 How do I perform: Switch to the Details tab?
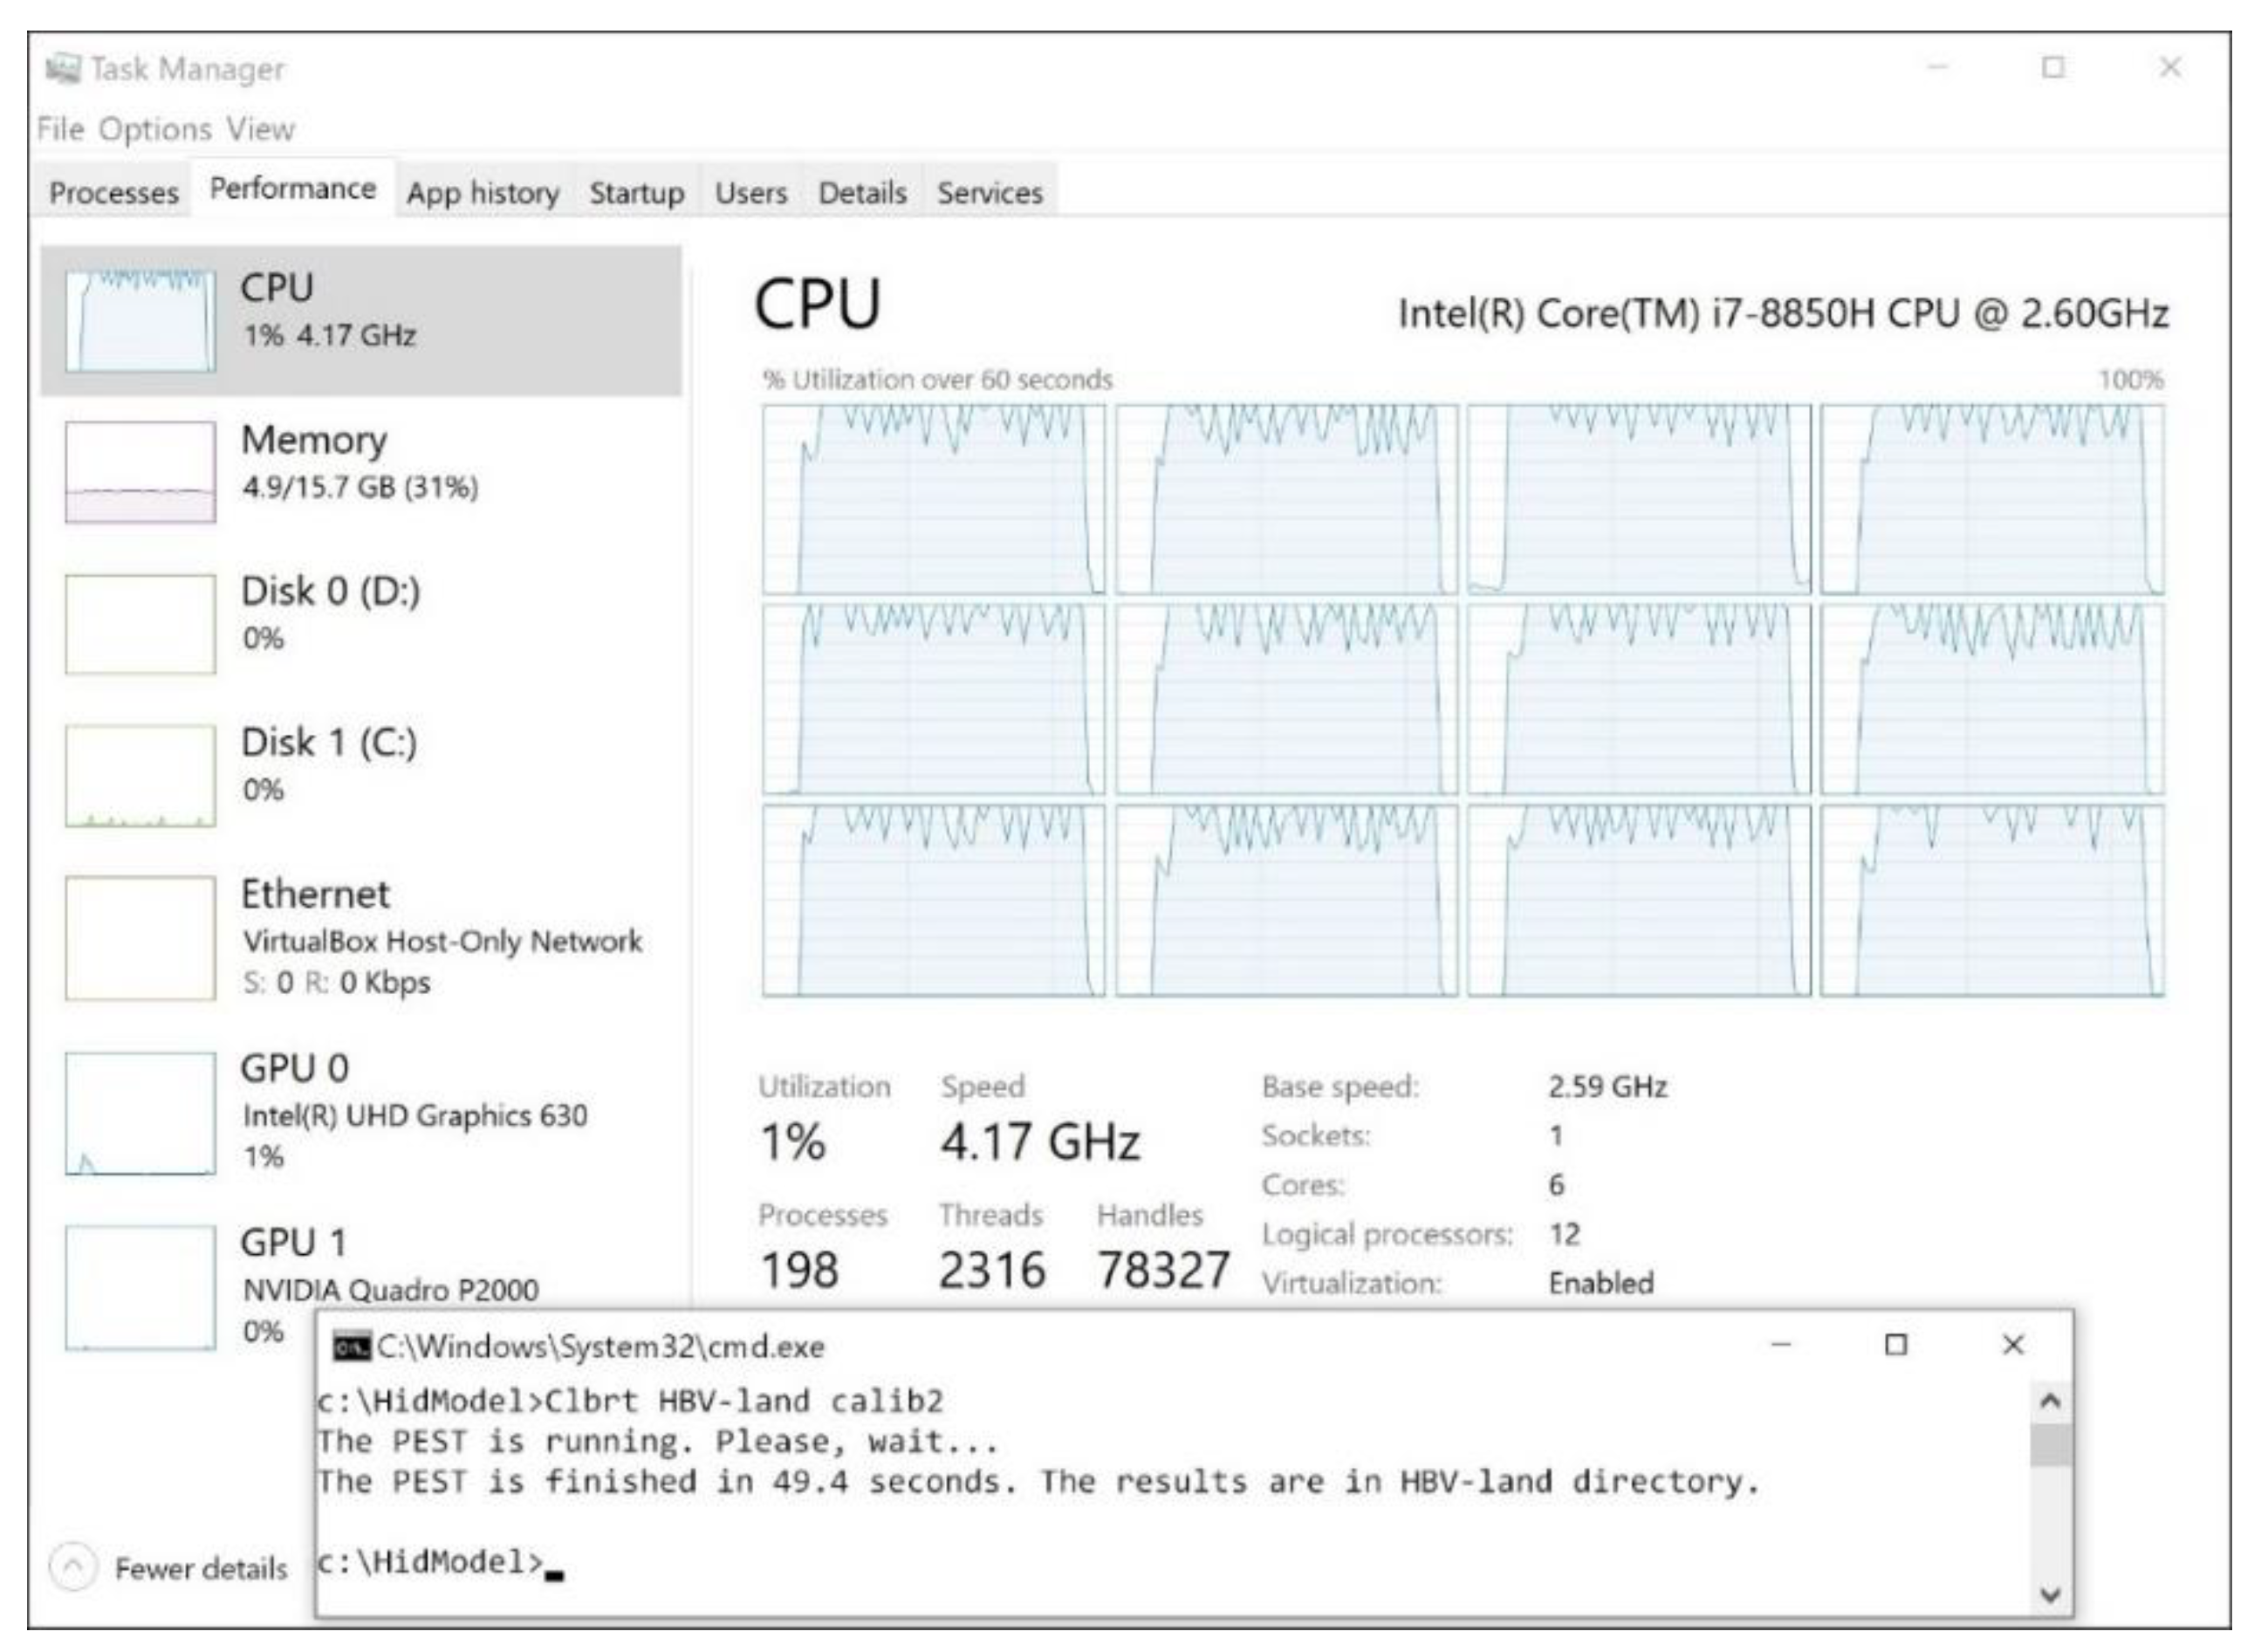tap(862, 192)
